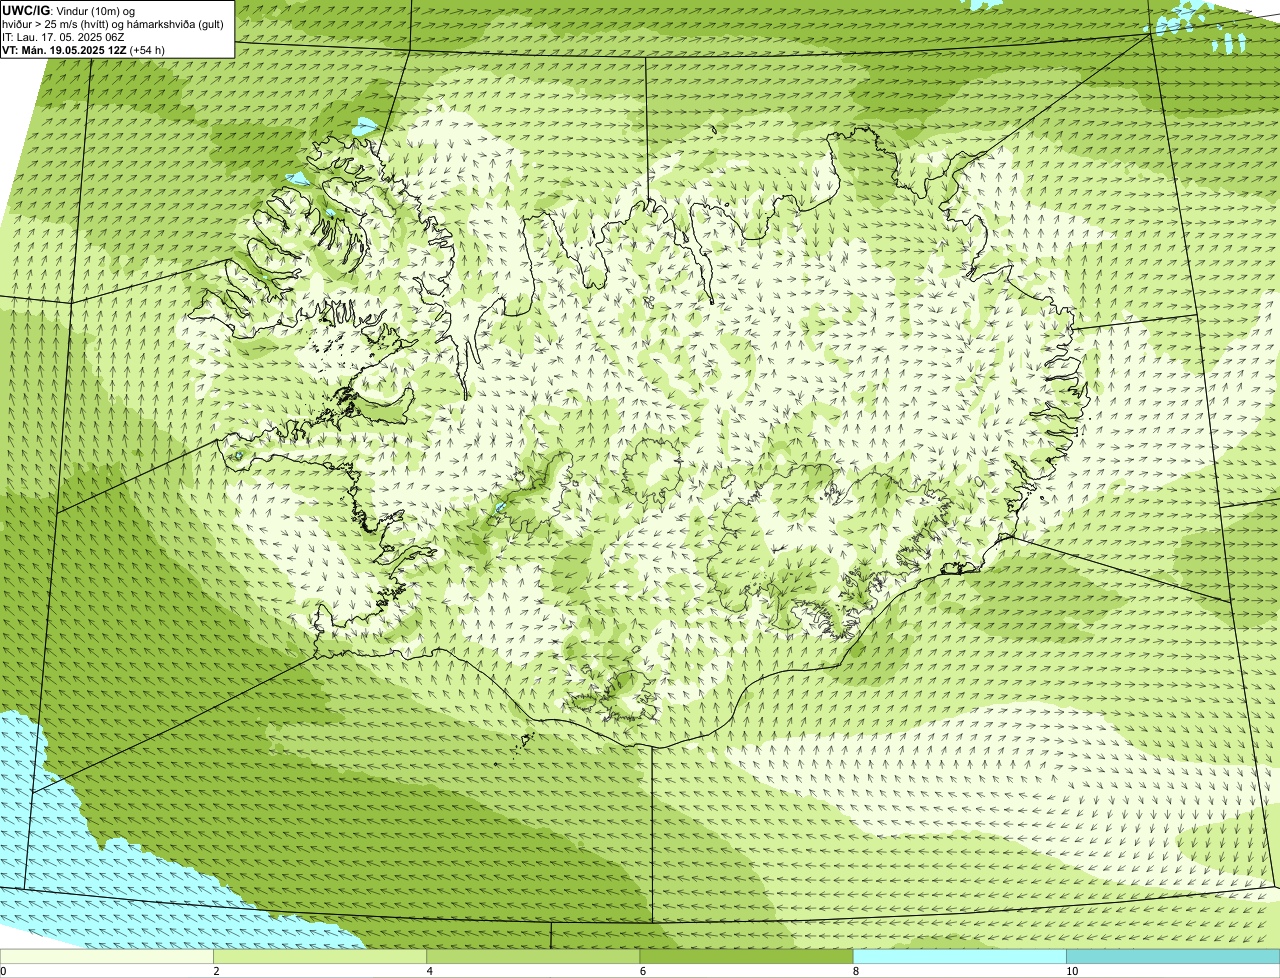Click the '6' scale label
Screen dimensions: 1280x978
point(642,971)
